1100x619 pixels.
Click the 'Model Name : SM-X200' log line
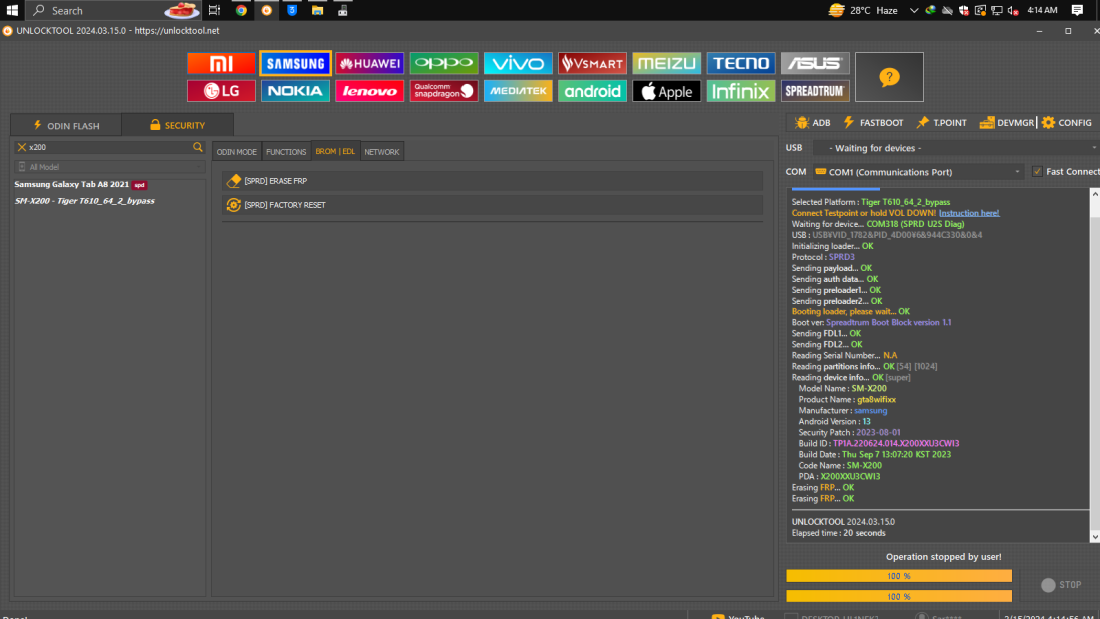click(x=842, y=388)
